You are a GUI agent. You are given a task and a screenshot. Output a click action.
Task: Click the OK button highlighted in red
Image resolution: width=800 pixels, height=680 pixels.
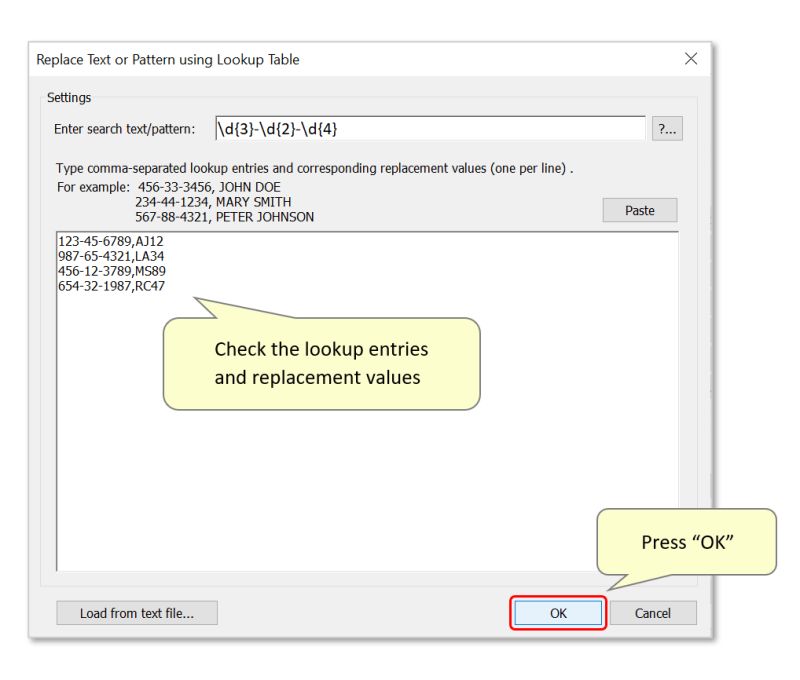click(x=557, y=613)
